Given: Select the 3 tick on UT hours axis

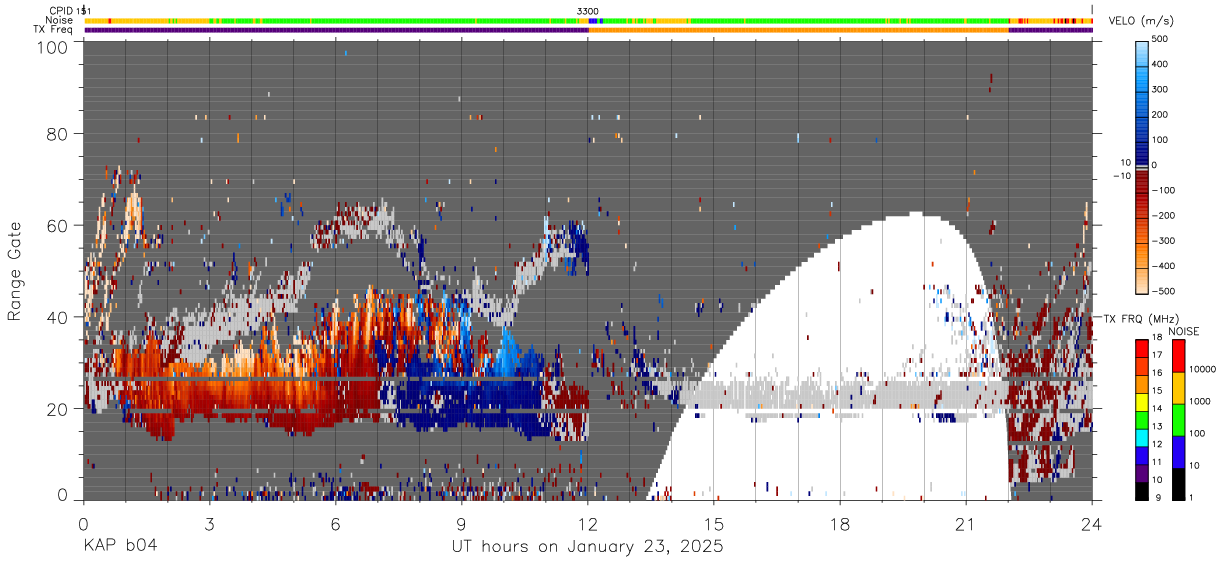Looking at the screenshot, I should (209, 523).
